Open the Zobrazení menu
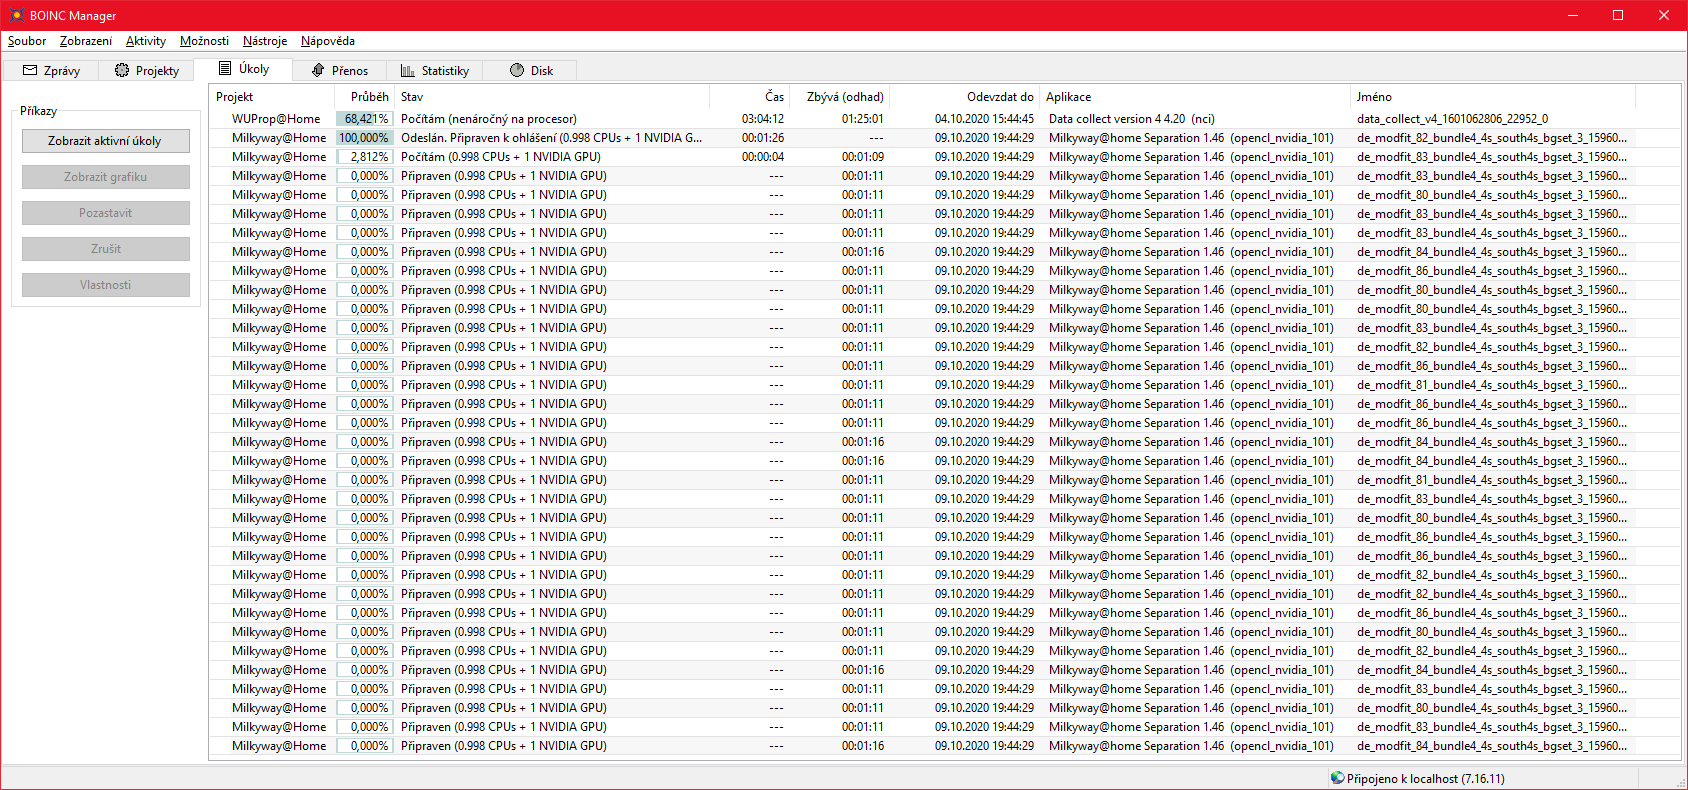1688x790 pixels. 86,41
